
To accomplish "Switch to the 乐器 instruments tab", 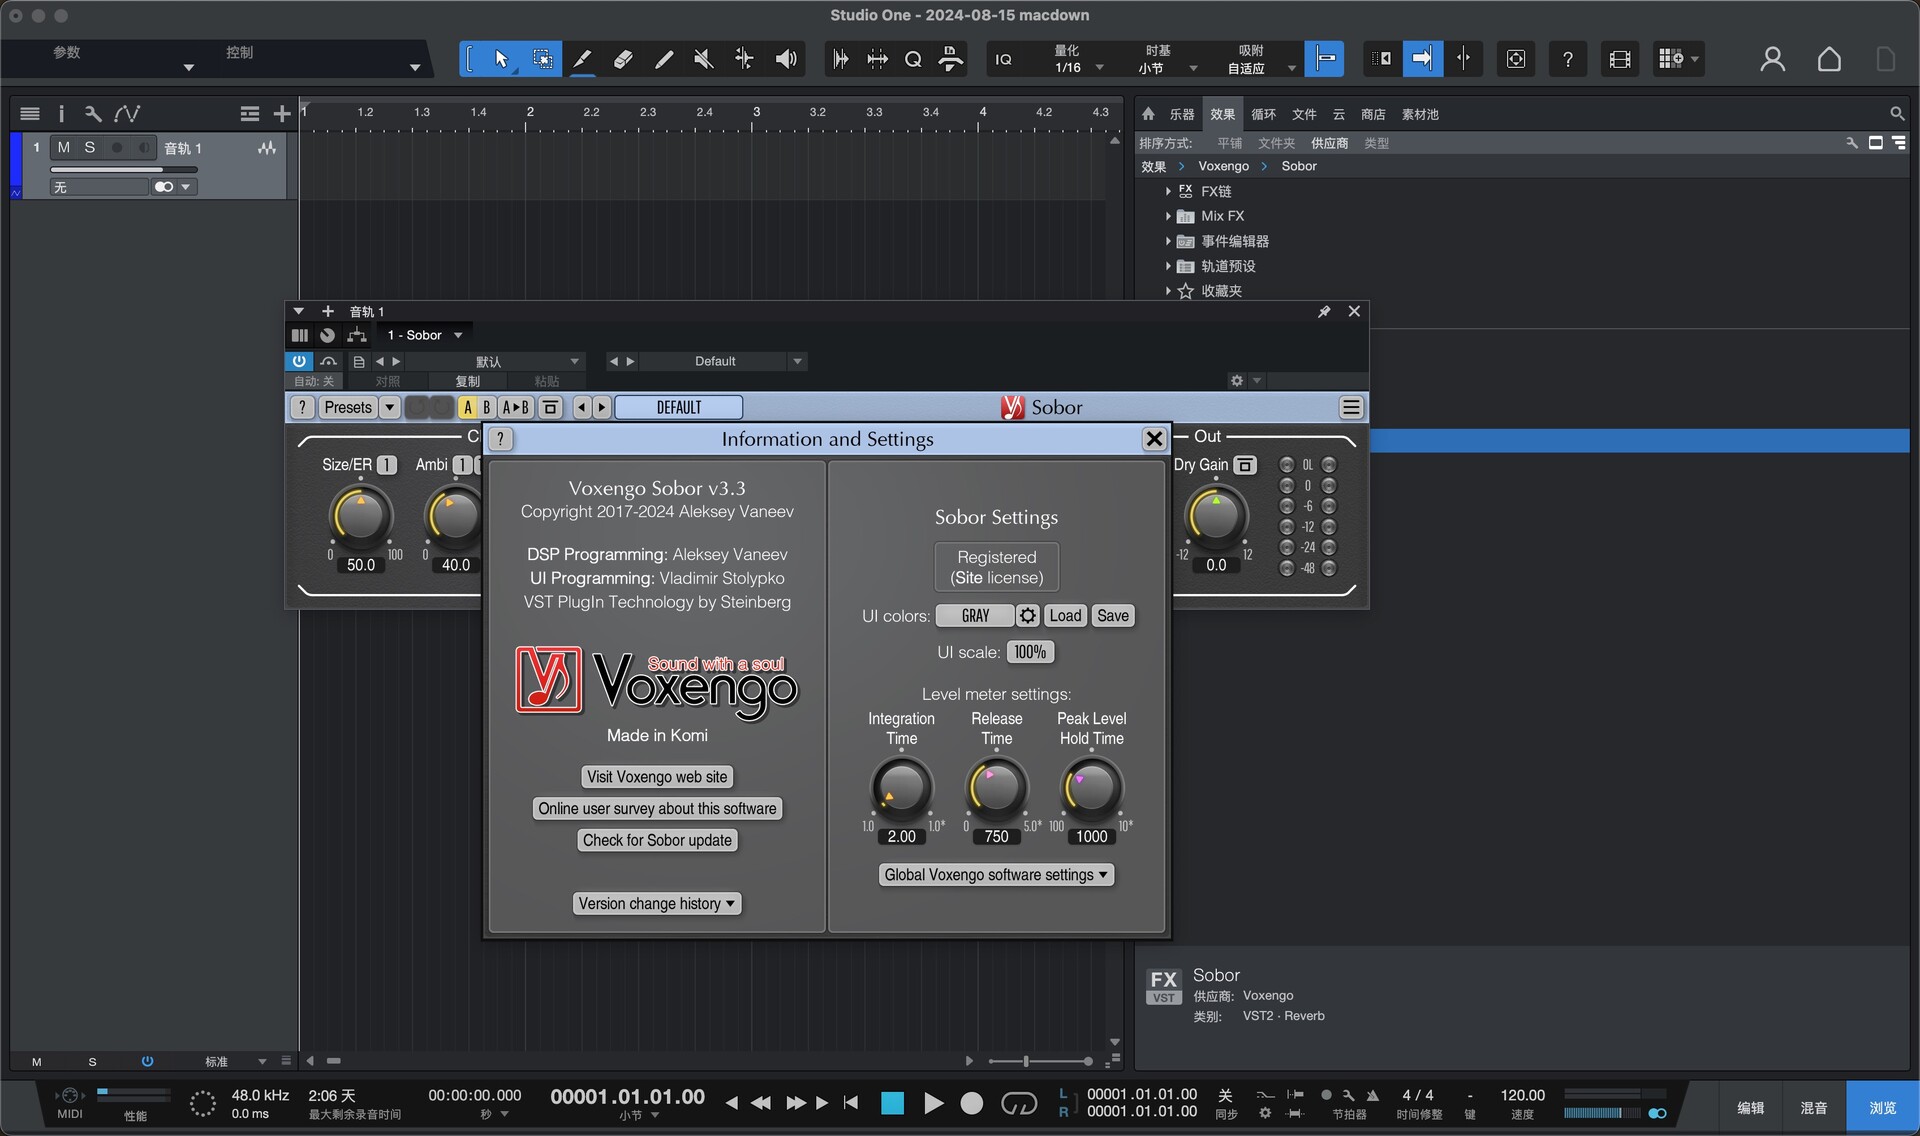I will pos(1182,114).
